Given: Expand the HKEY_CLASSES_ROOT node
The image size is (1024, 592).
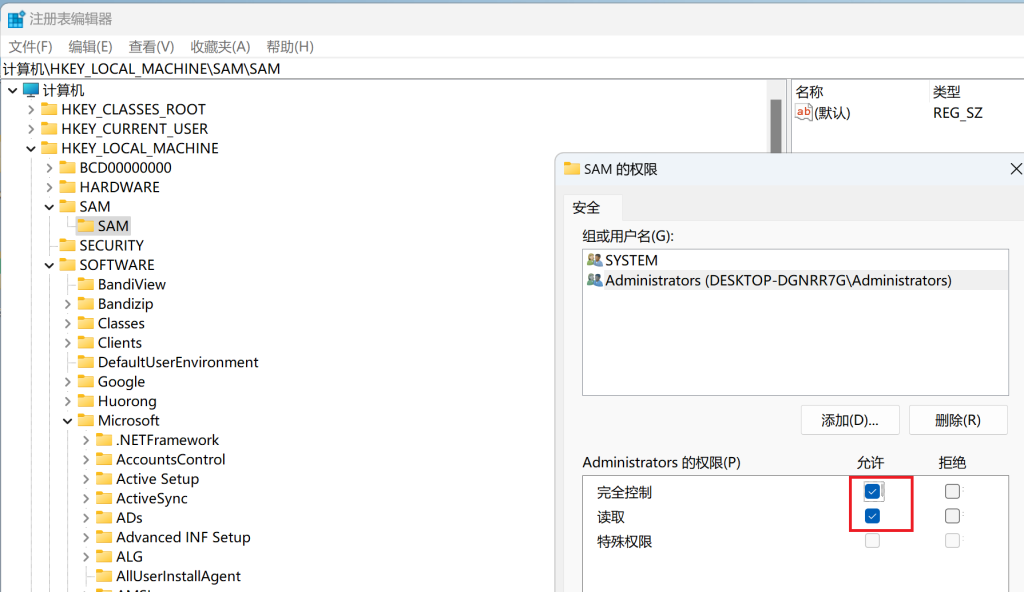Looking at the screenshot, I should (31, 110).
